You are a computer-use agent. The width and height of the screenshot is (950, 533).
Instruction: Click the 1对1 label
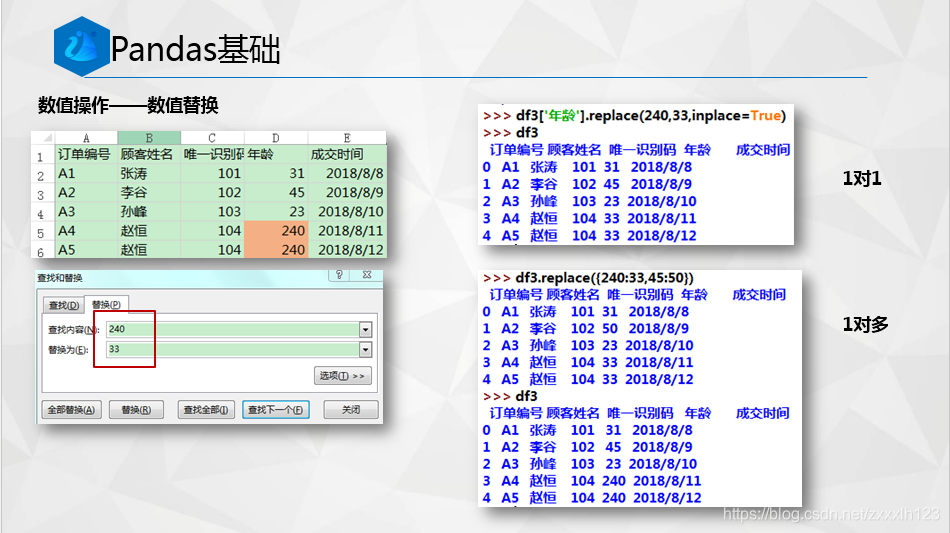click(862, 178)
